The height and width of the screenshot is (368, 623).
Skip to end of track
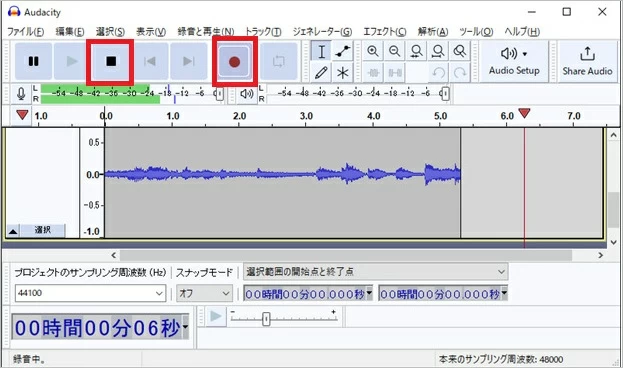[x=189, y=61]
